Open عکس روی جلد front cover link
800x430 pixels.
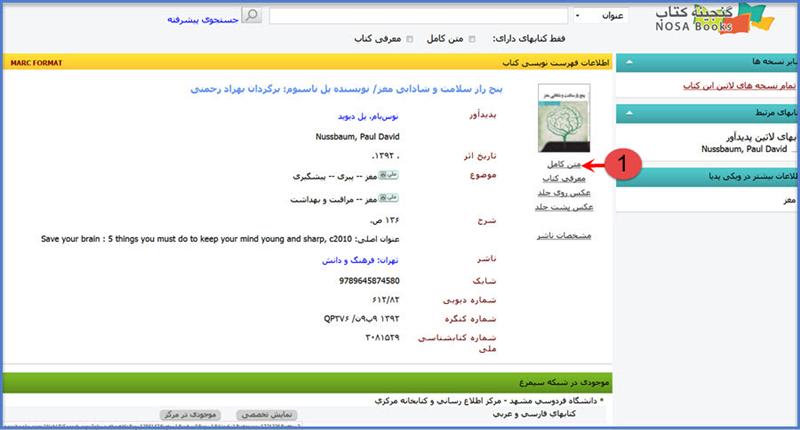coord(568,192)
